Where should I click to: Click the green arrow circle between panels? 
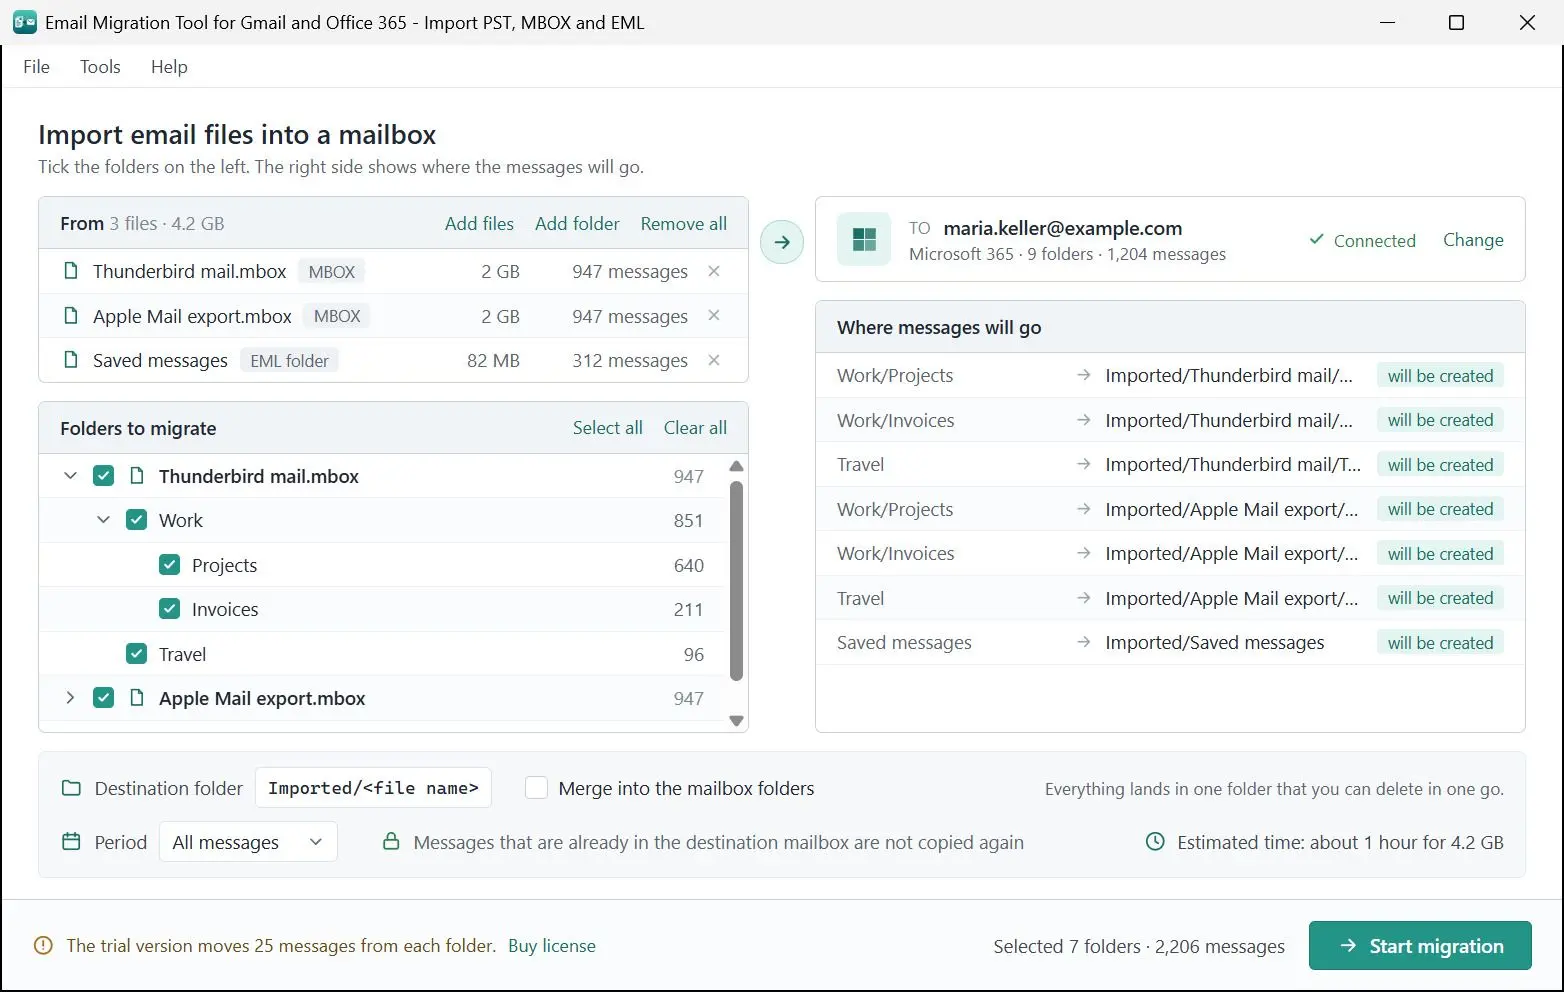782,242
